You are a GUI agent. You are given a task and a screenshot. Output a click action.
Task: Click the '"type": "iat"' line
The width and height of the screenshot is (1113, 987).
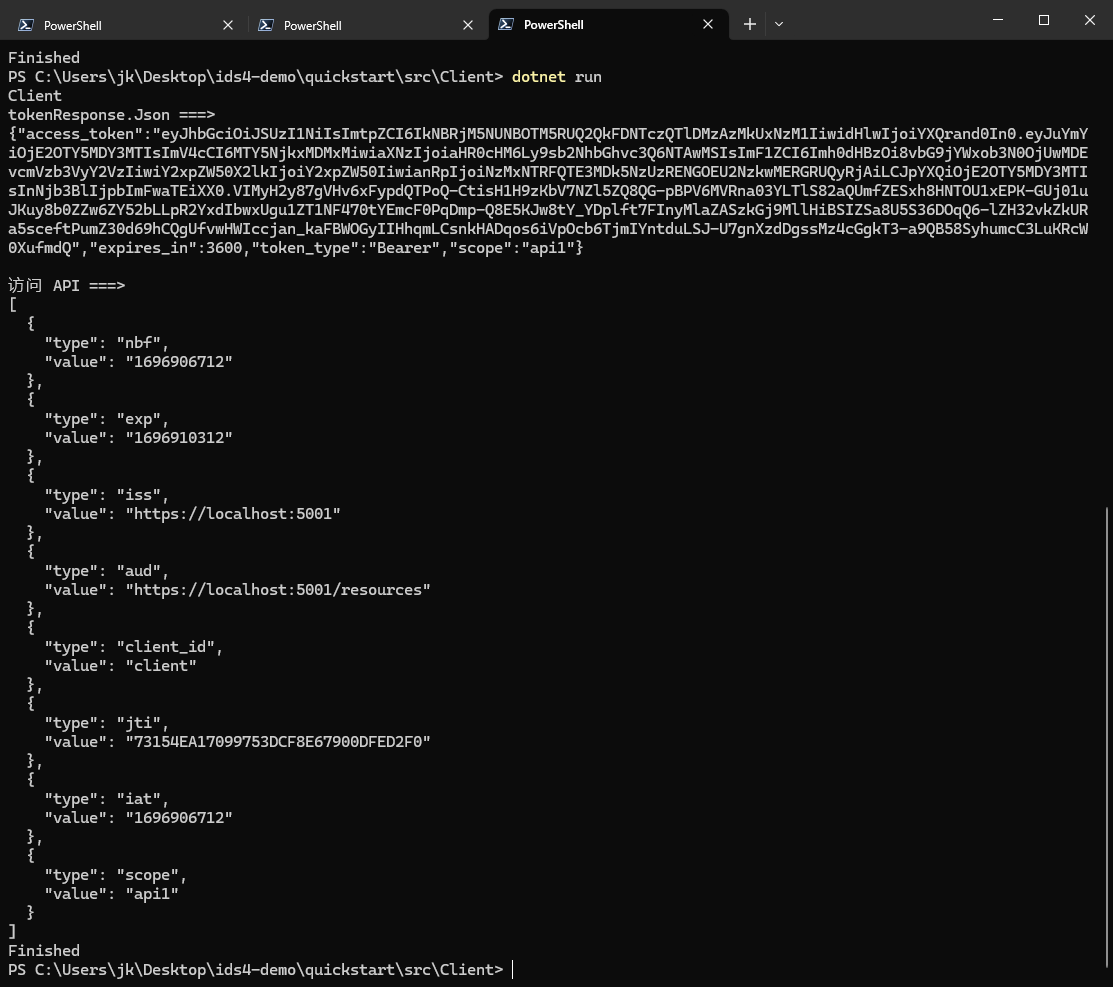point(107,799)
